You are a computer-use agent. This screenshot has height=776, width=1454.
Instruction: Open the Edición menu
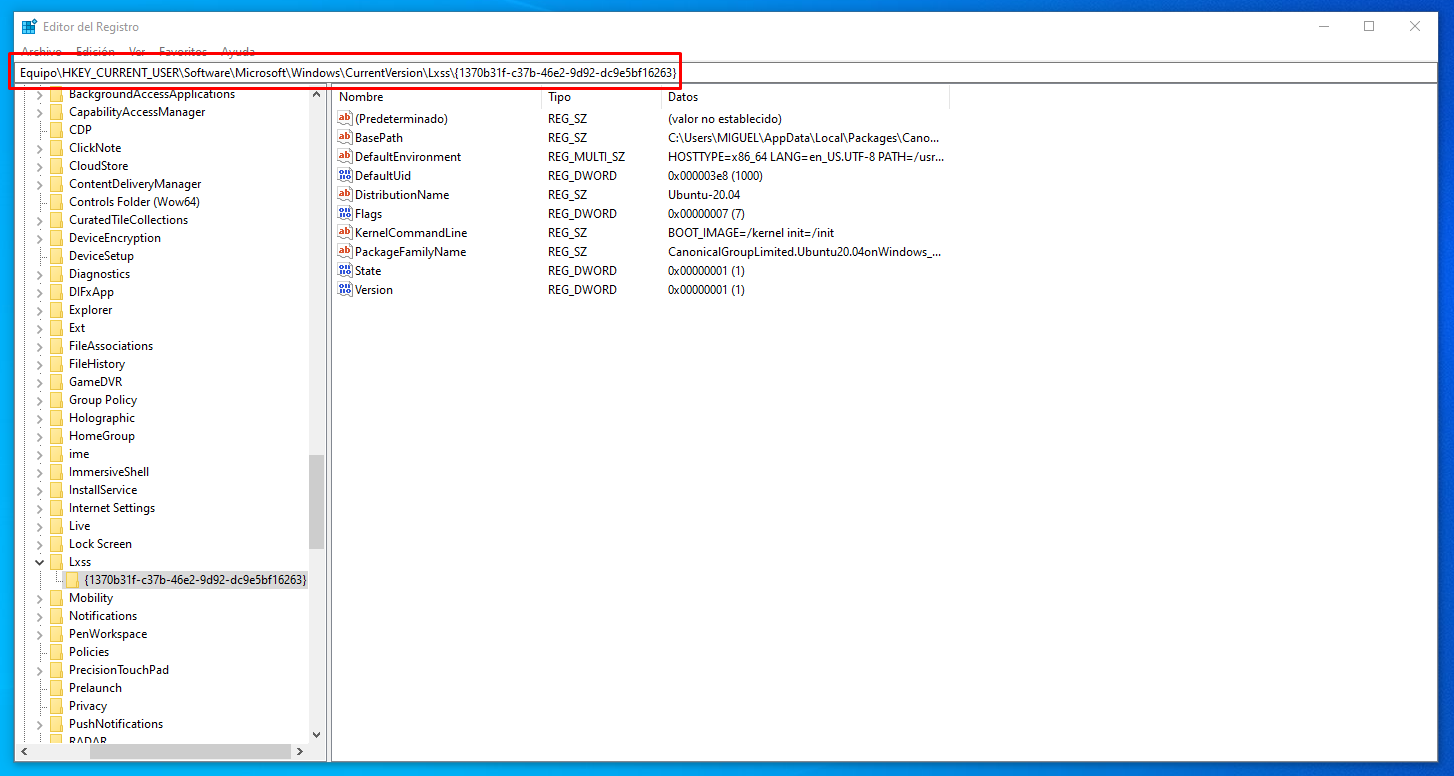click(x=95, y=51)
